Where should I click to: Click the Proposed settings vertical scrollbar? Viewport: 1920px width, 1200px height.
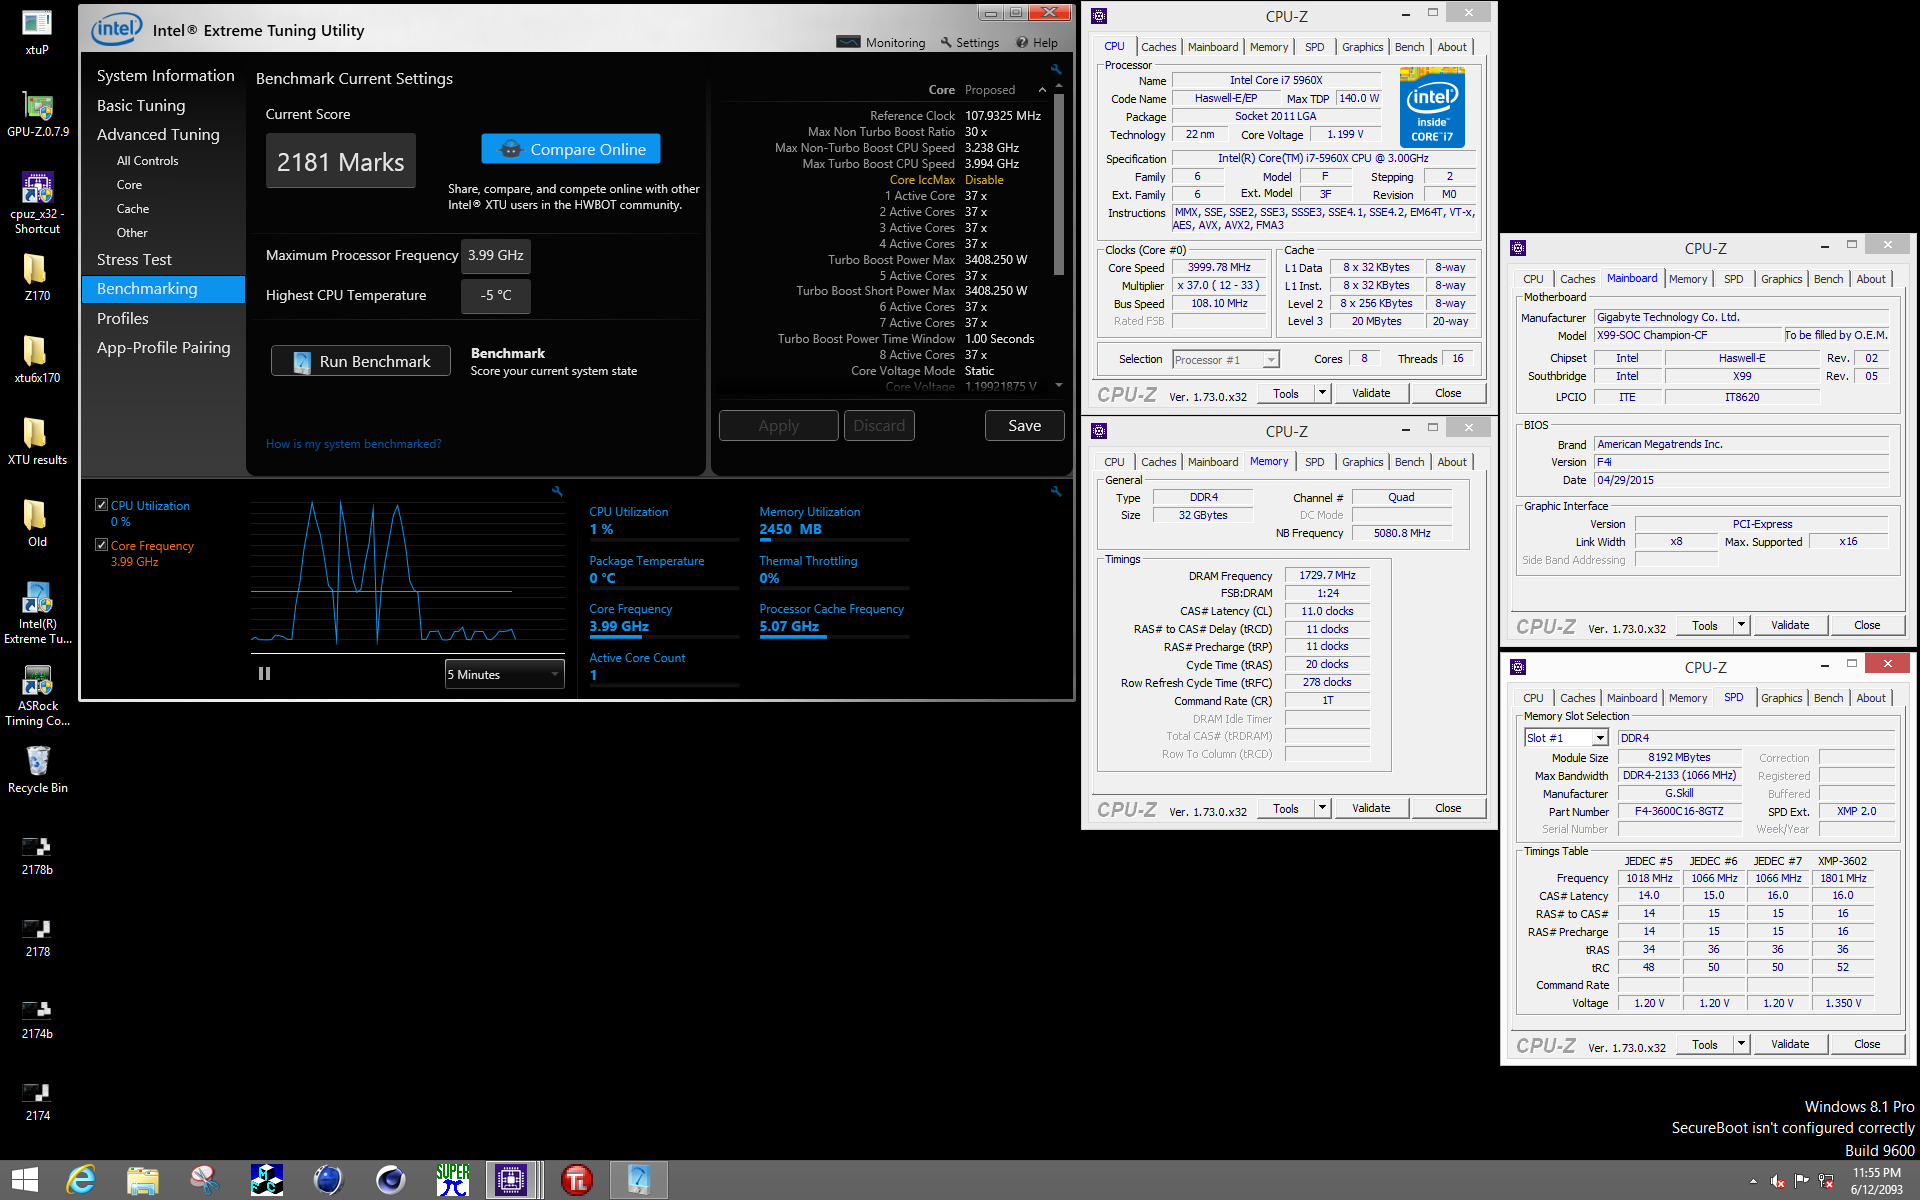tap(1059, 185)
